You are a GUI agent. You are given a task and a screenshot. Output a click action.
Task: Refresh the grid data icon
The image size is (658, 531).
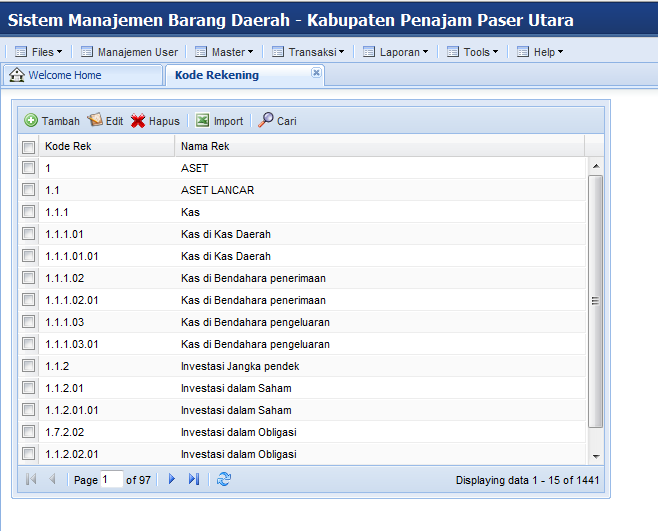[x=224, y=479]
